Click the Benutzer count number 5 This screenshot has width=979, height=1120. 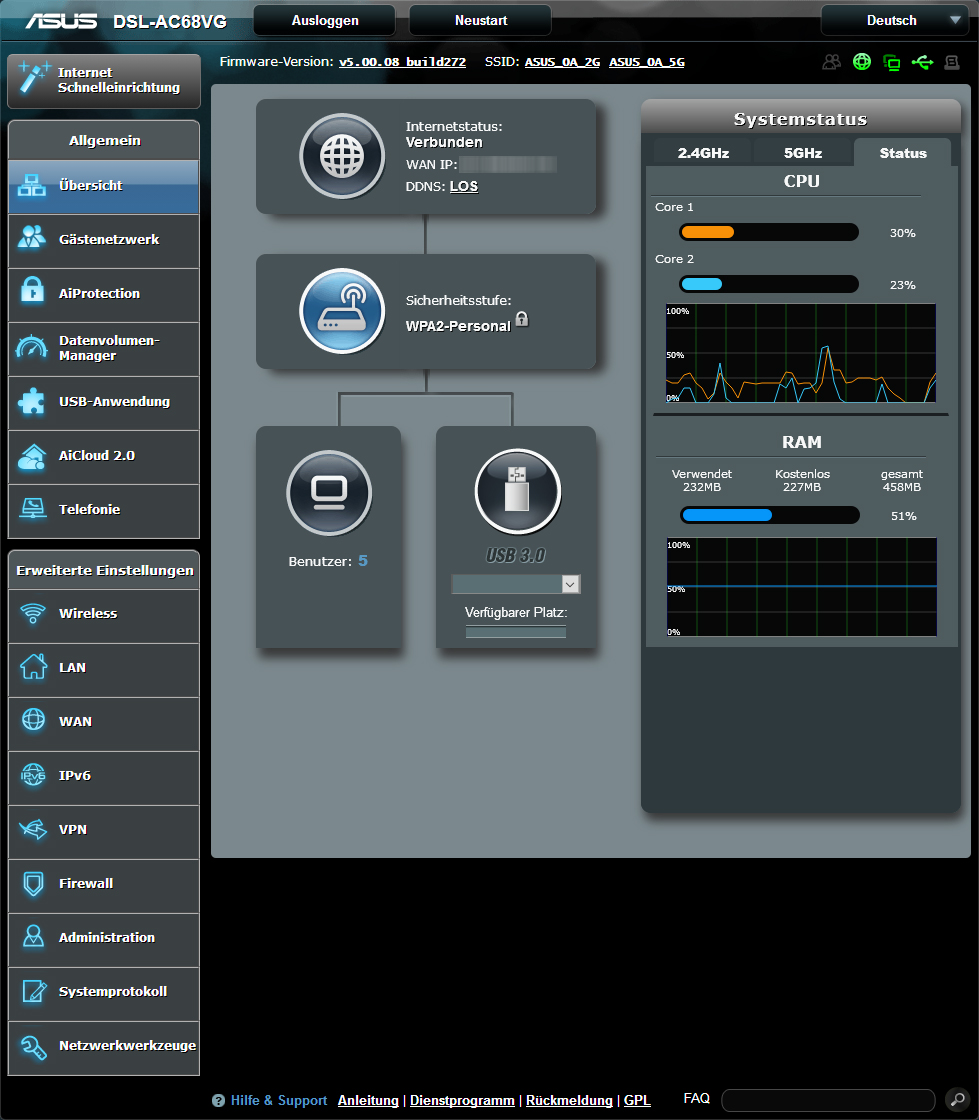pos(363,561)
